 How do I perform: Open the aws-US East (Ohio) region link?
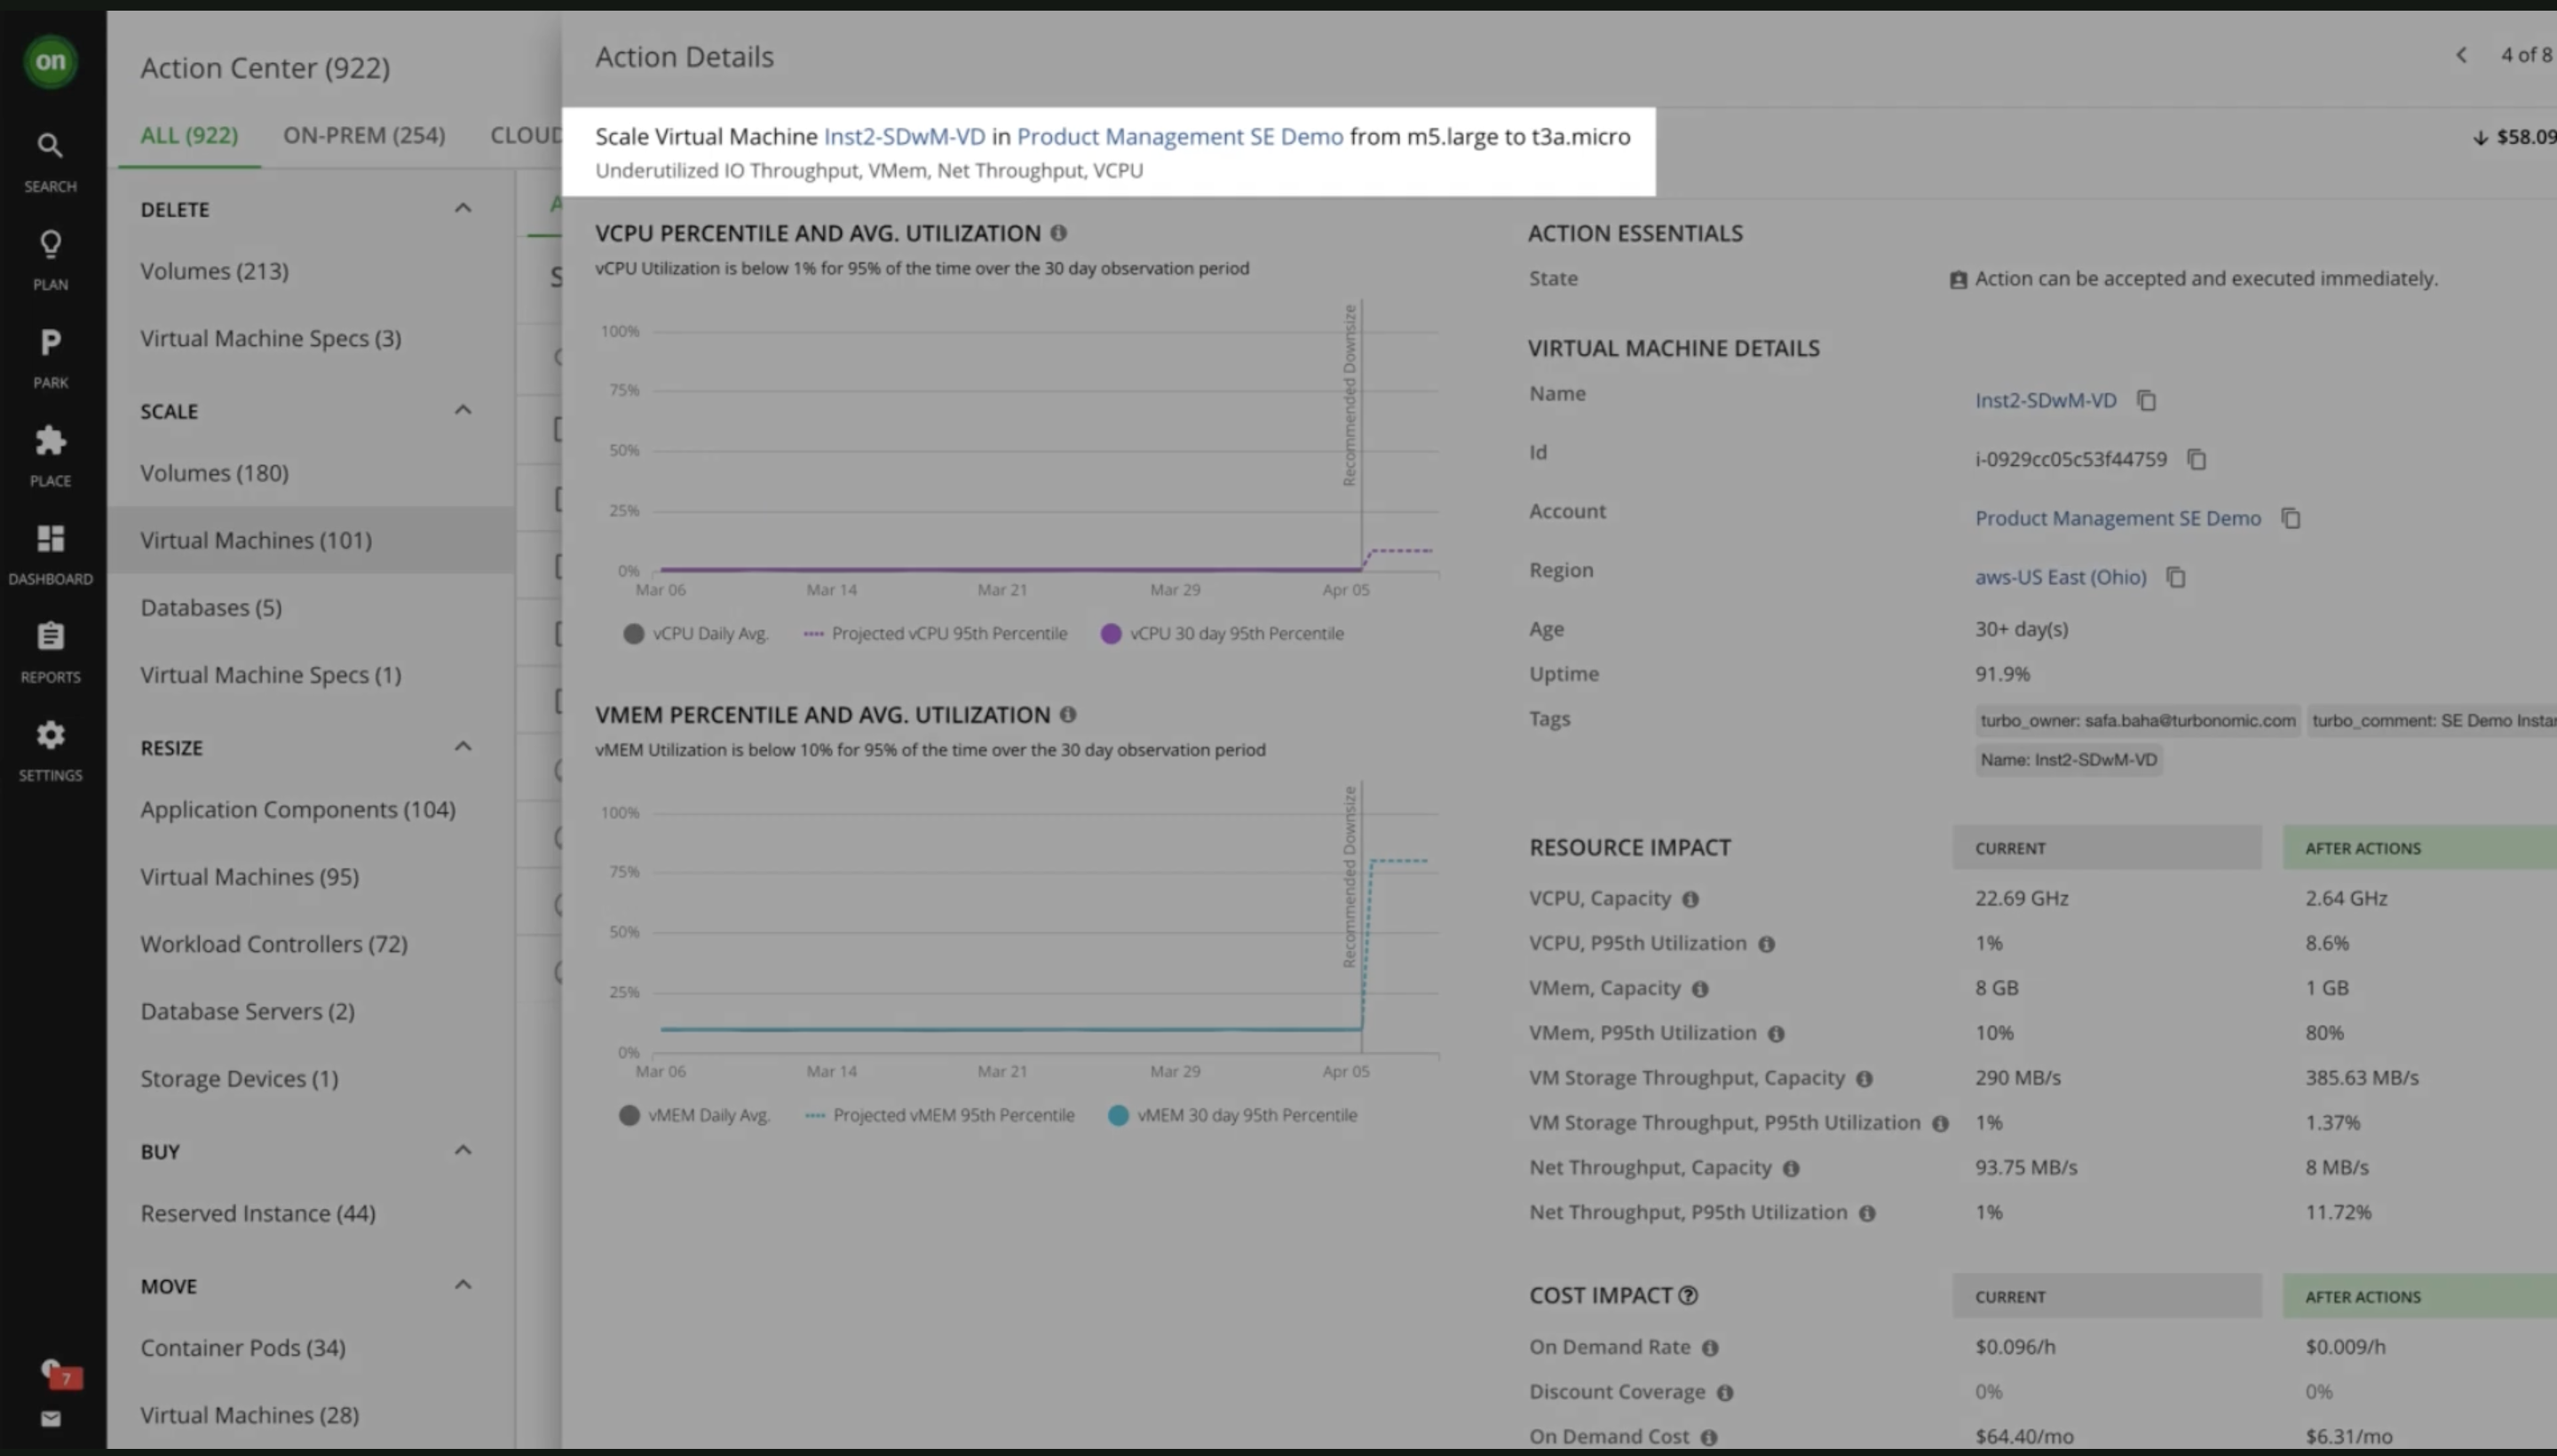[2060, 577]
